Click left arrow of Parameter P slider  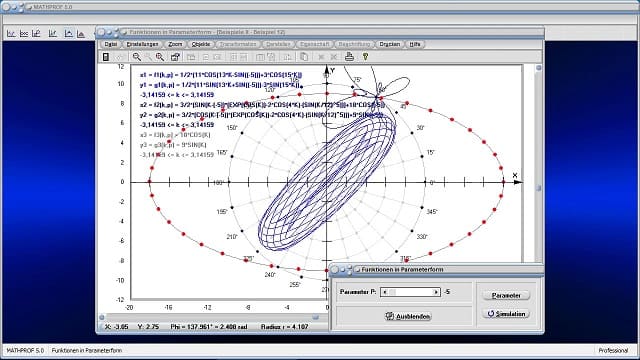click(384, 292)
